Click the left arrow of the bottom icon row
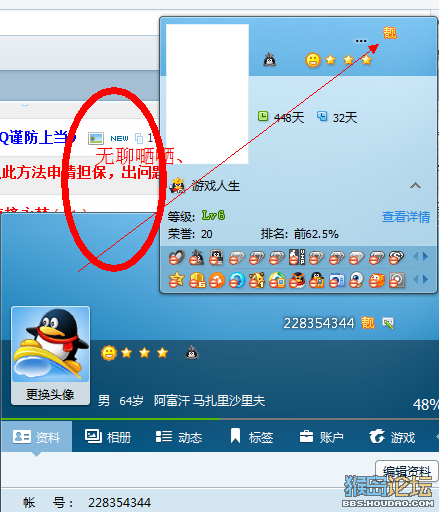This screenshot has width=439, height=512. tap(415, 279)
